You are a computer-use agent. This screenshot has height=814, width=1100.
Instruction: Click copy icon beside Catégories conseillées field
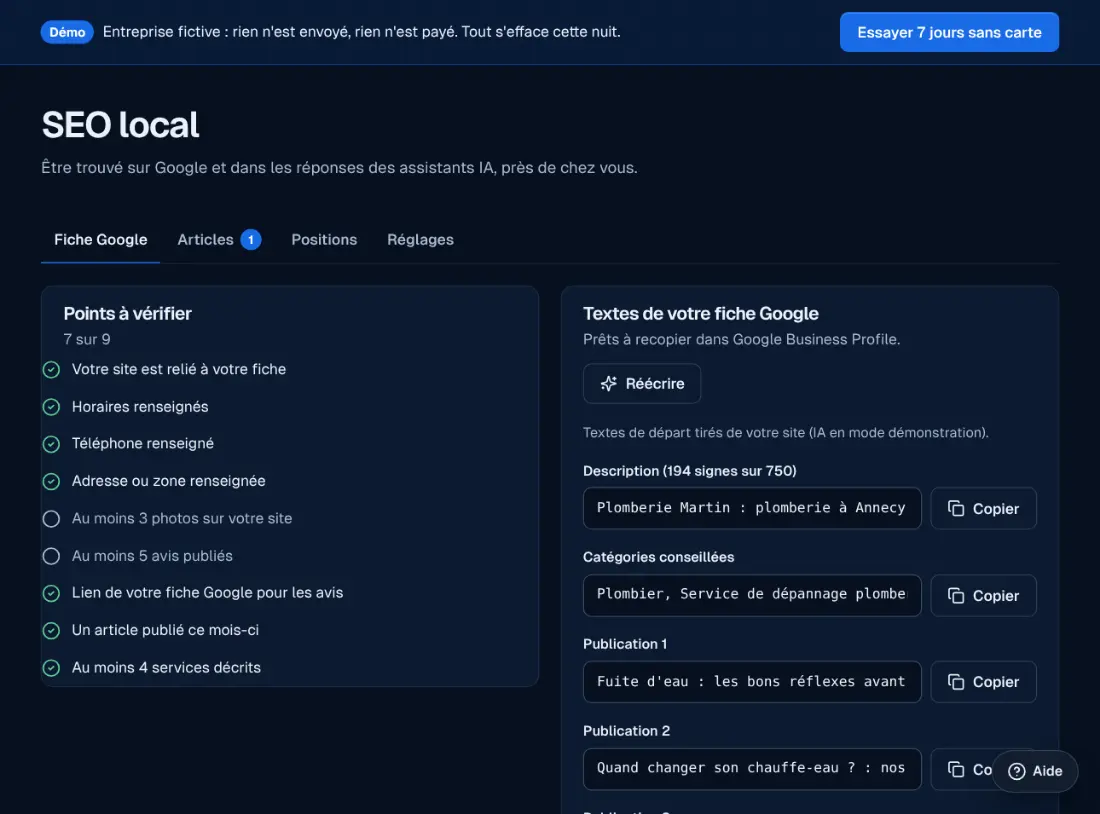(956, 596)
